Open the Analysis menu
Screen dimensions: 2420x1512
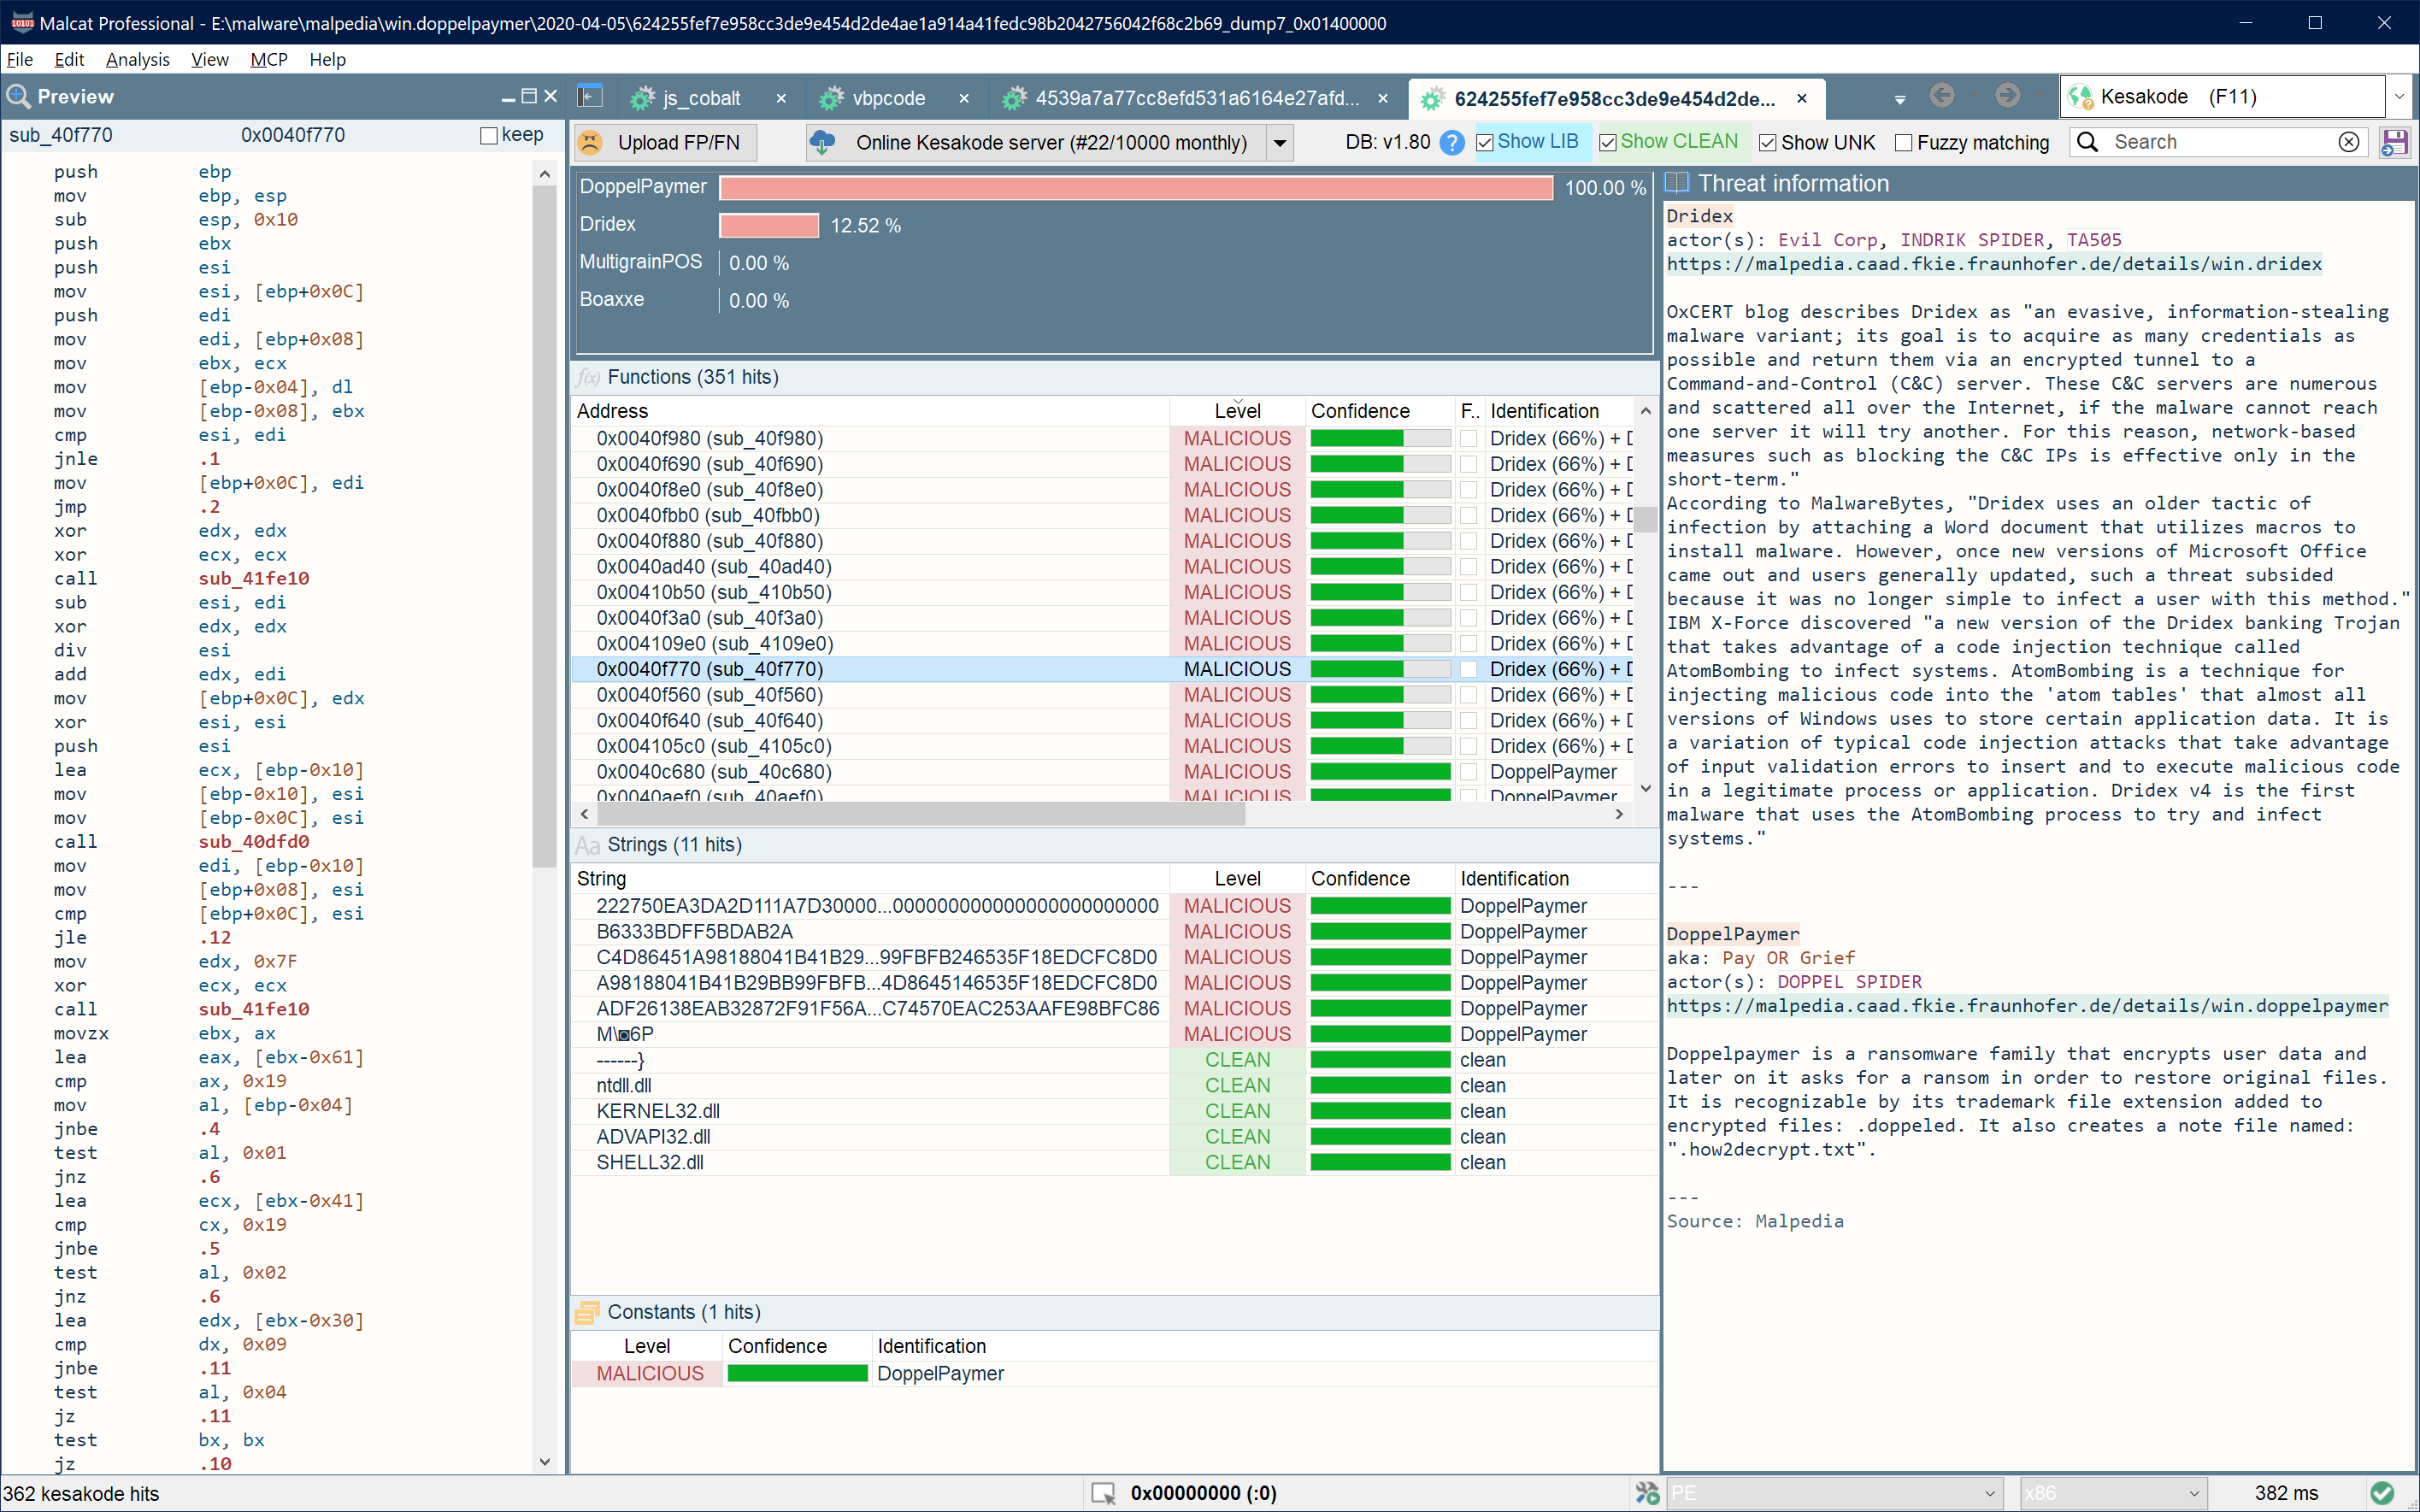[x=138, y=59]
